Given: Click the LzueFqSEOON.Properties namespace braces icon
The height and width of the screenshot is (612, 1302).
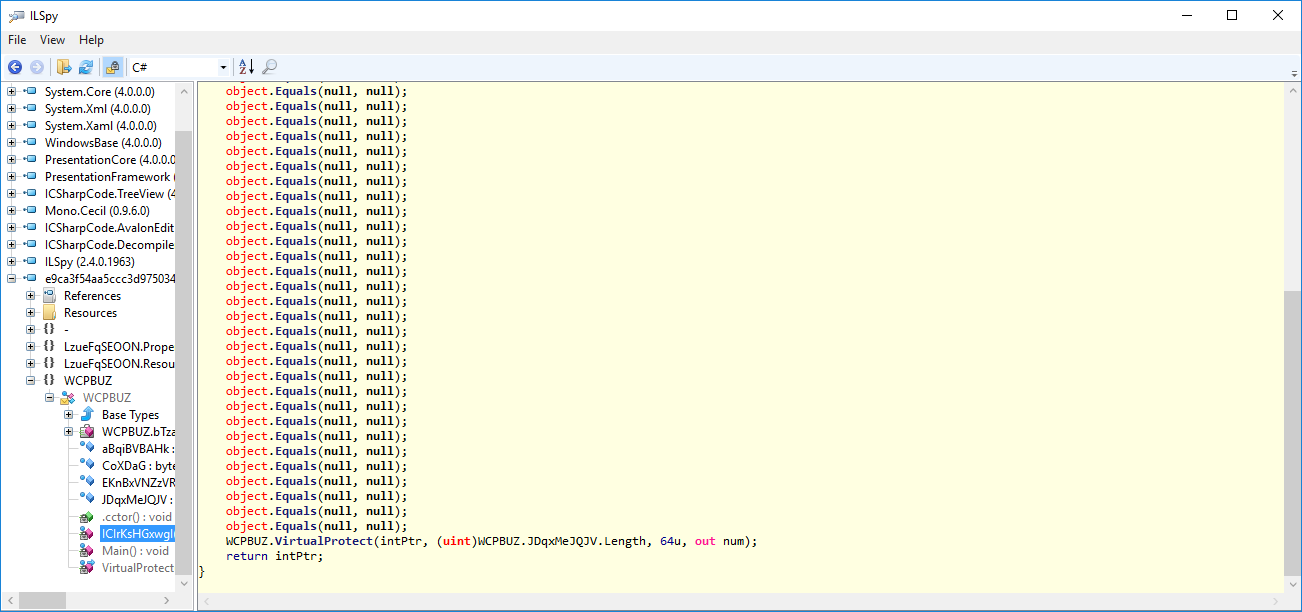Looking at the screenshot, I should click(49, 347).
